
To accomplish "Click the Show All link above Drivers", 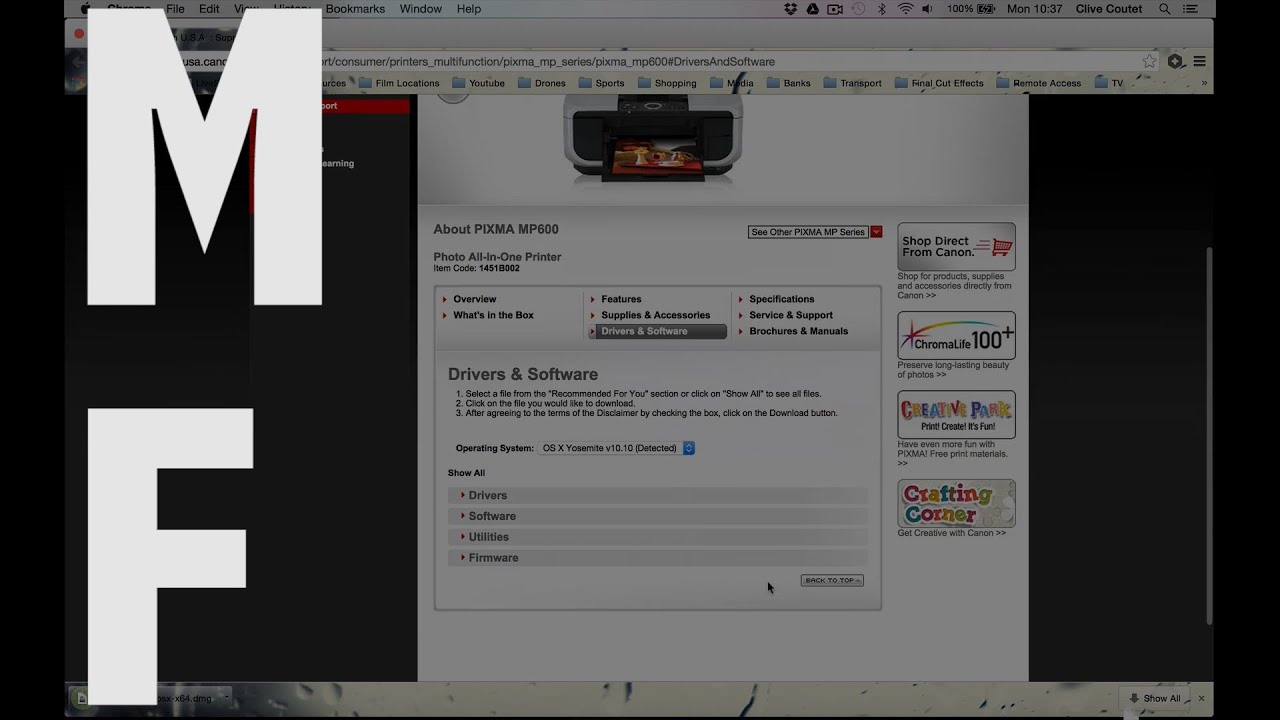I will click(466, 473).
